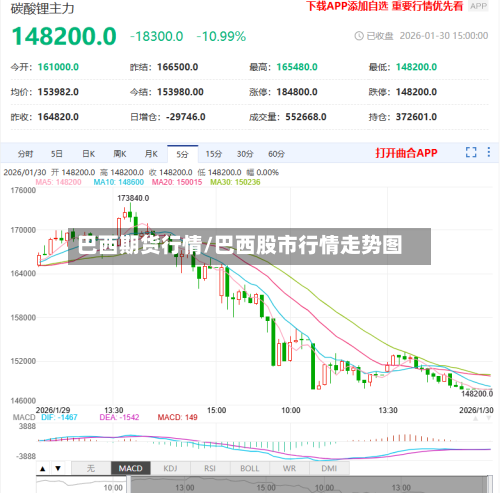This screenshot has width=500, height=493.
Task: Click the up triangle indicator arrow
Action: click(x=43, y=468)
